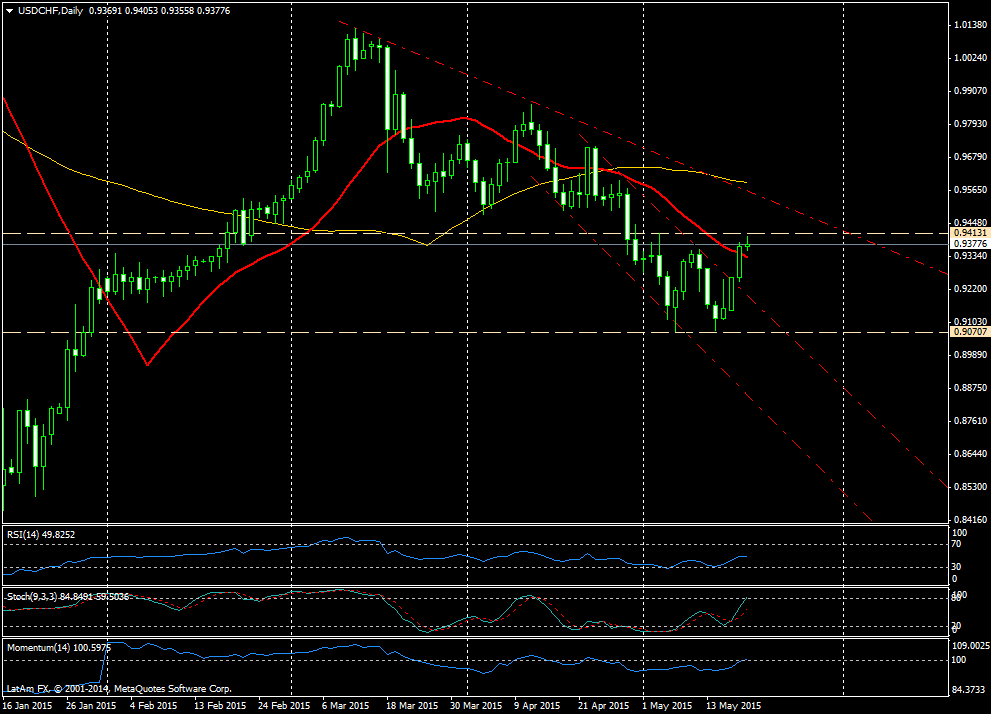991x714 pixels.
Task: Click the red moving average's V-shaped low point
Action: (147, 365)
